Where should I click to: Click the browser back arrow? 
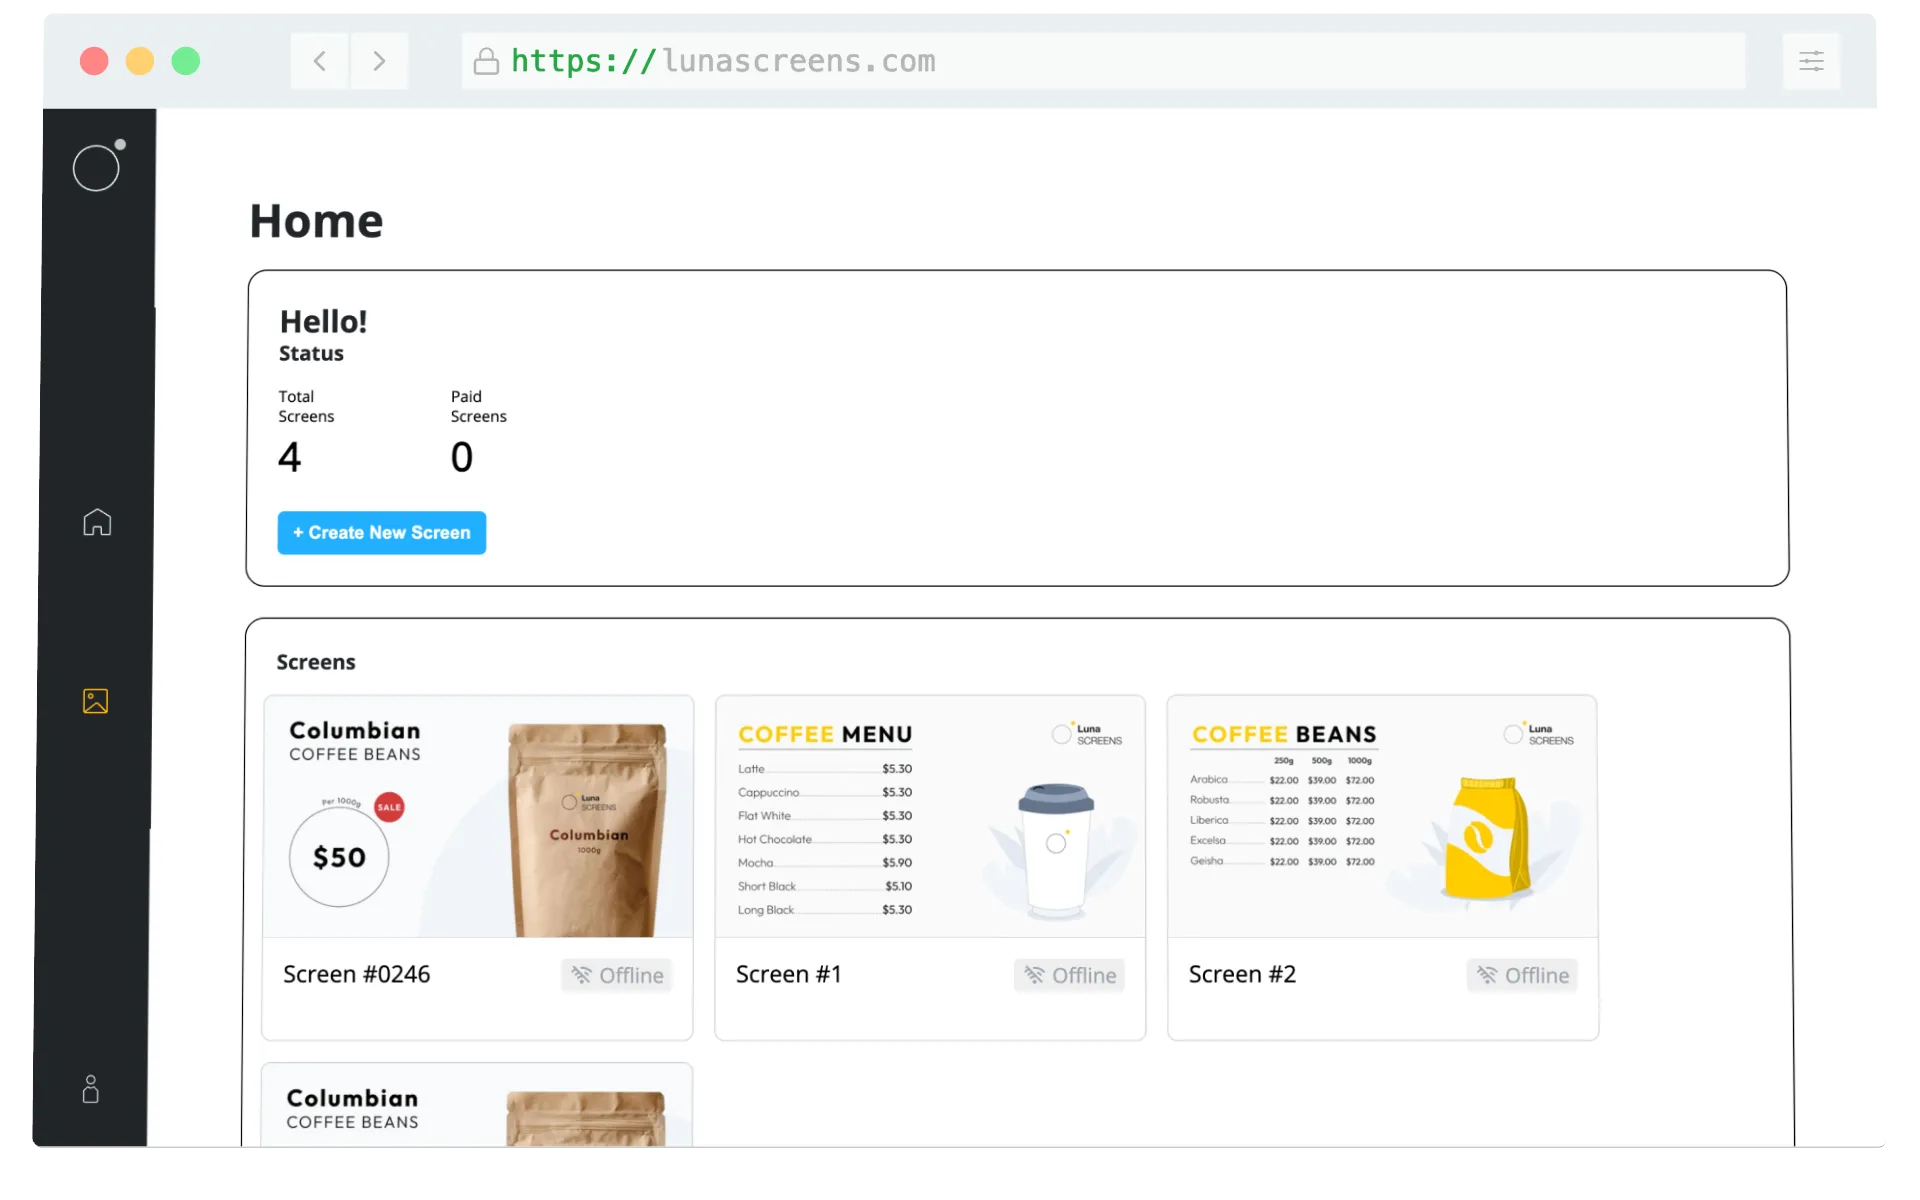point(320,61)
